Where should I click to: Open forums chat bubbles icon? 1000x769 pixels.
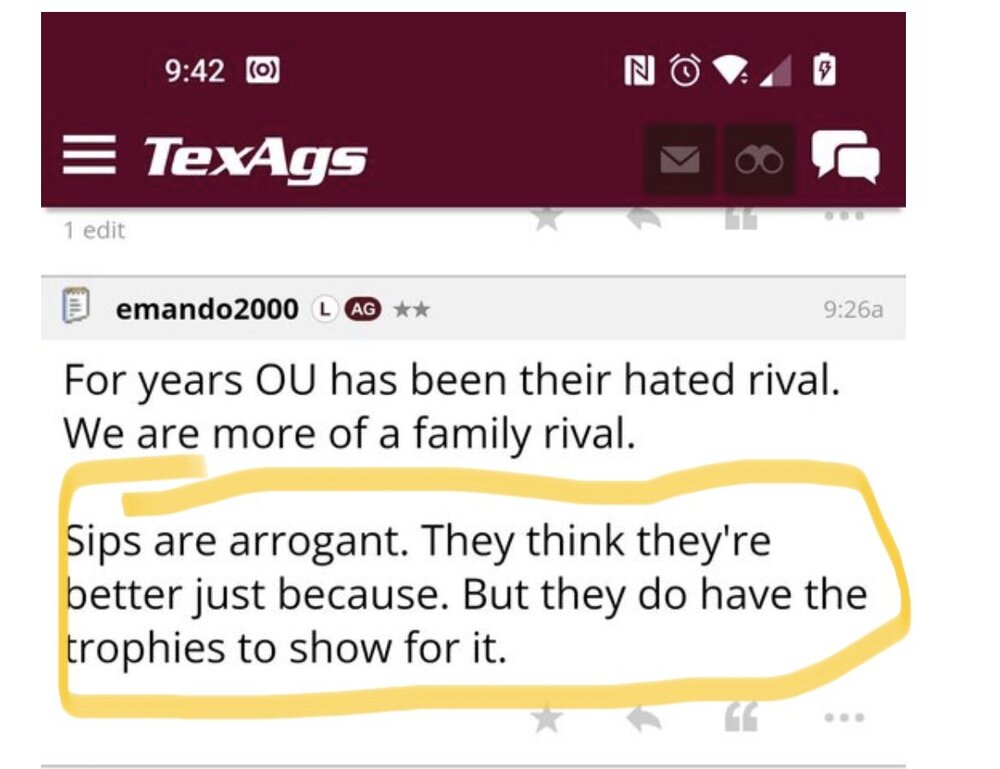(x=845, y=158)
